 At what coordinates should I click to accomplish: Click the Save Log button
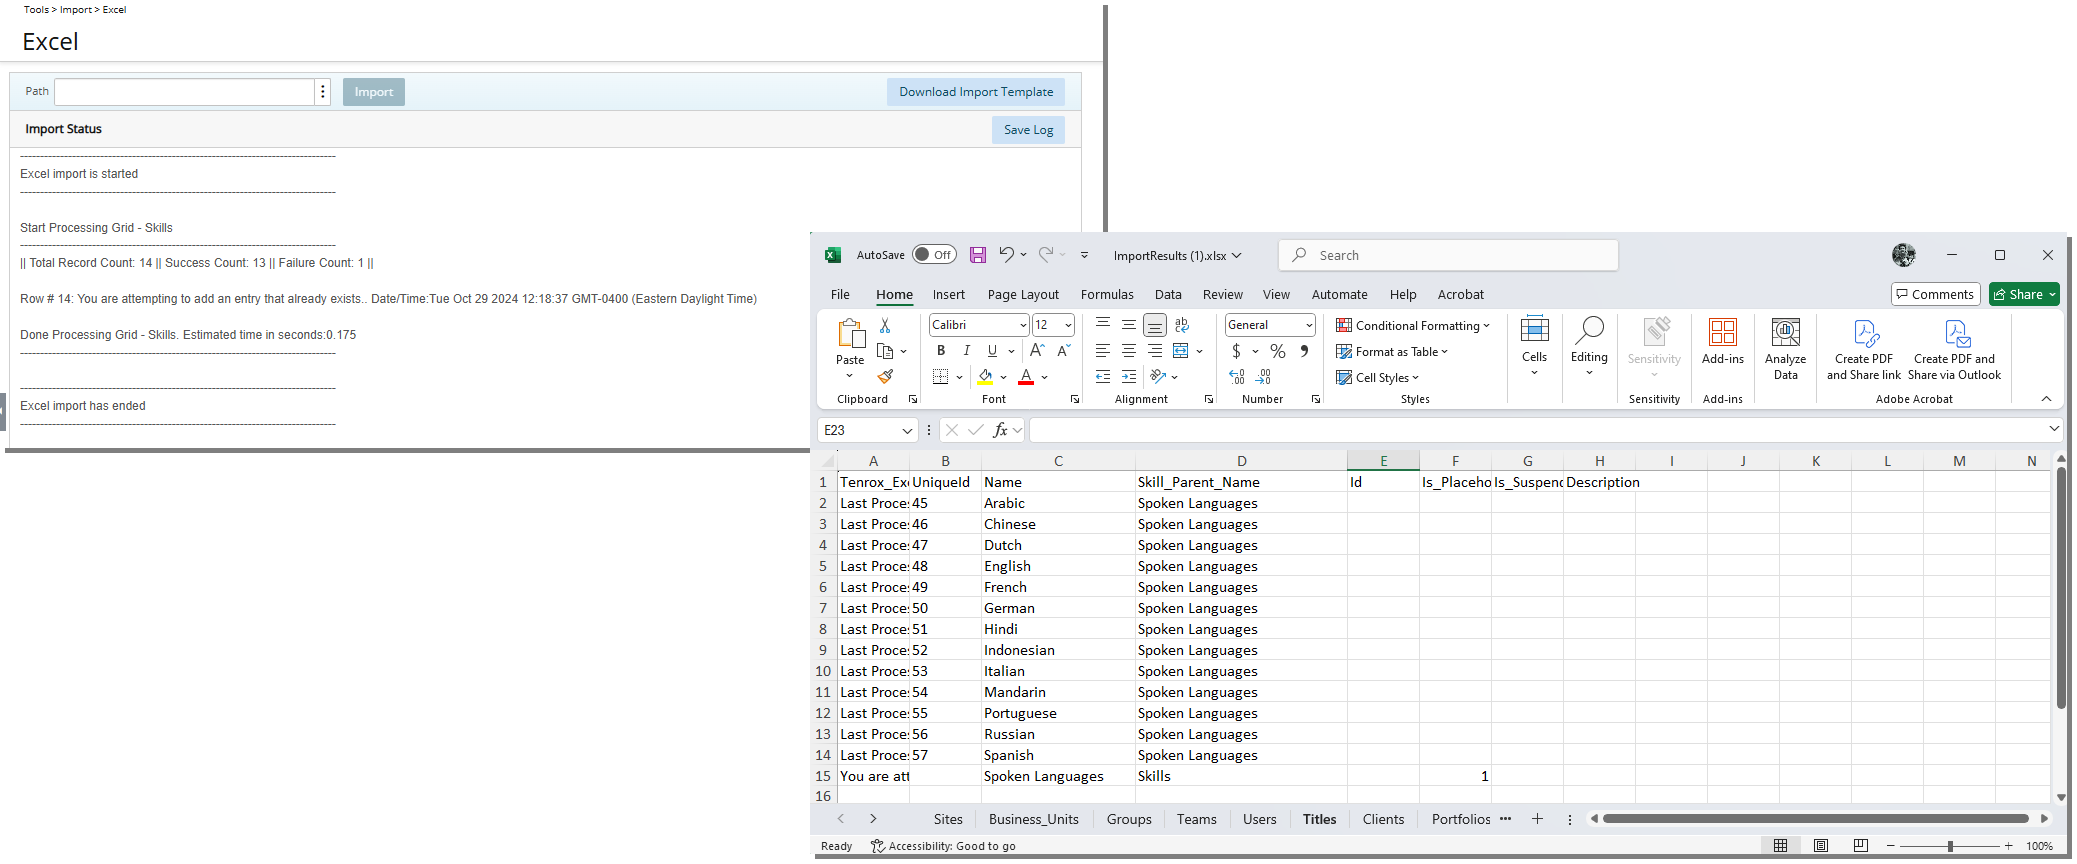tap(1029, 130)
